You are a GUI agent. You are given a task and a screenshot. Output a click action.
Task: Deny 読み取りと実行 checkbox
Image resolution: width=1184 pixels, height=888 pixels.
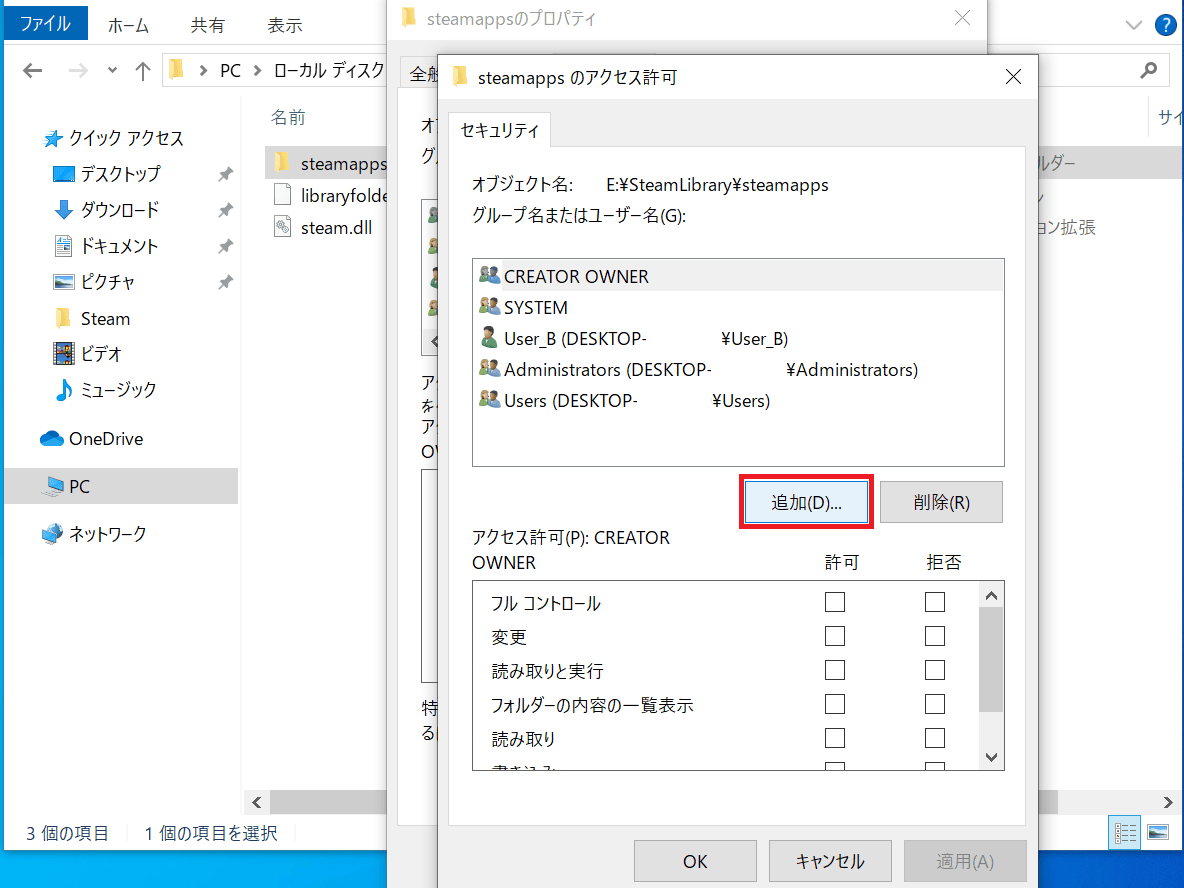pyautogui.click(x=935, y=670)
